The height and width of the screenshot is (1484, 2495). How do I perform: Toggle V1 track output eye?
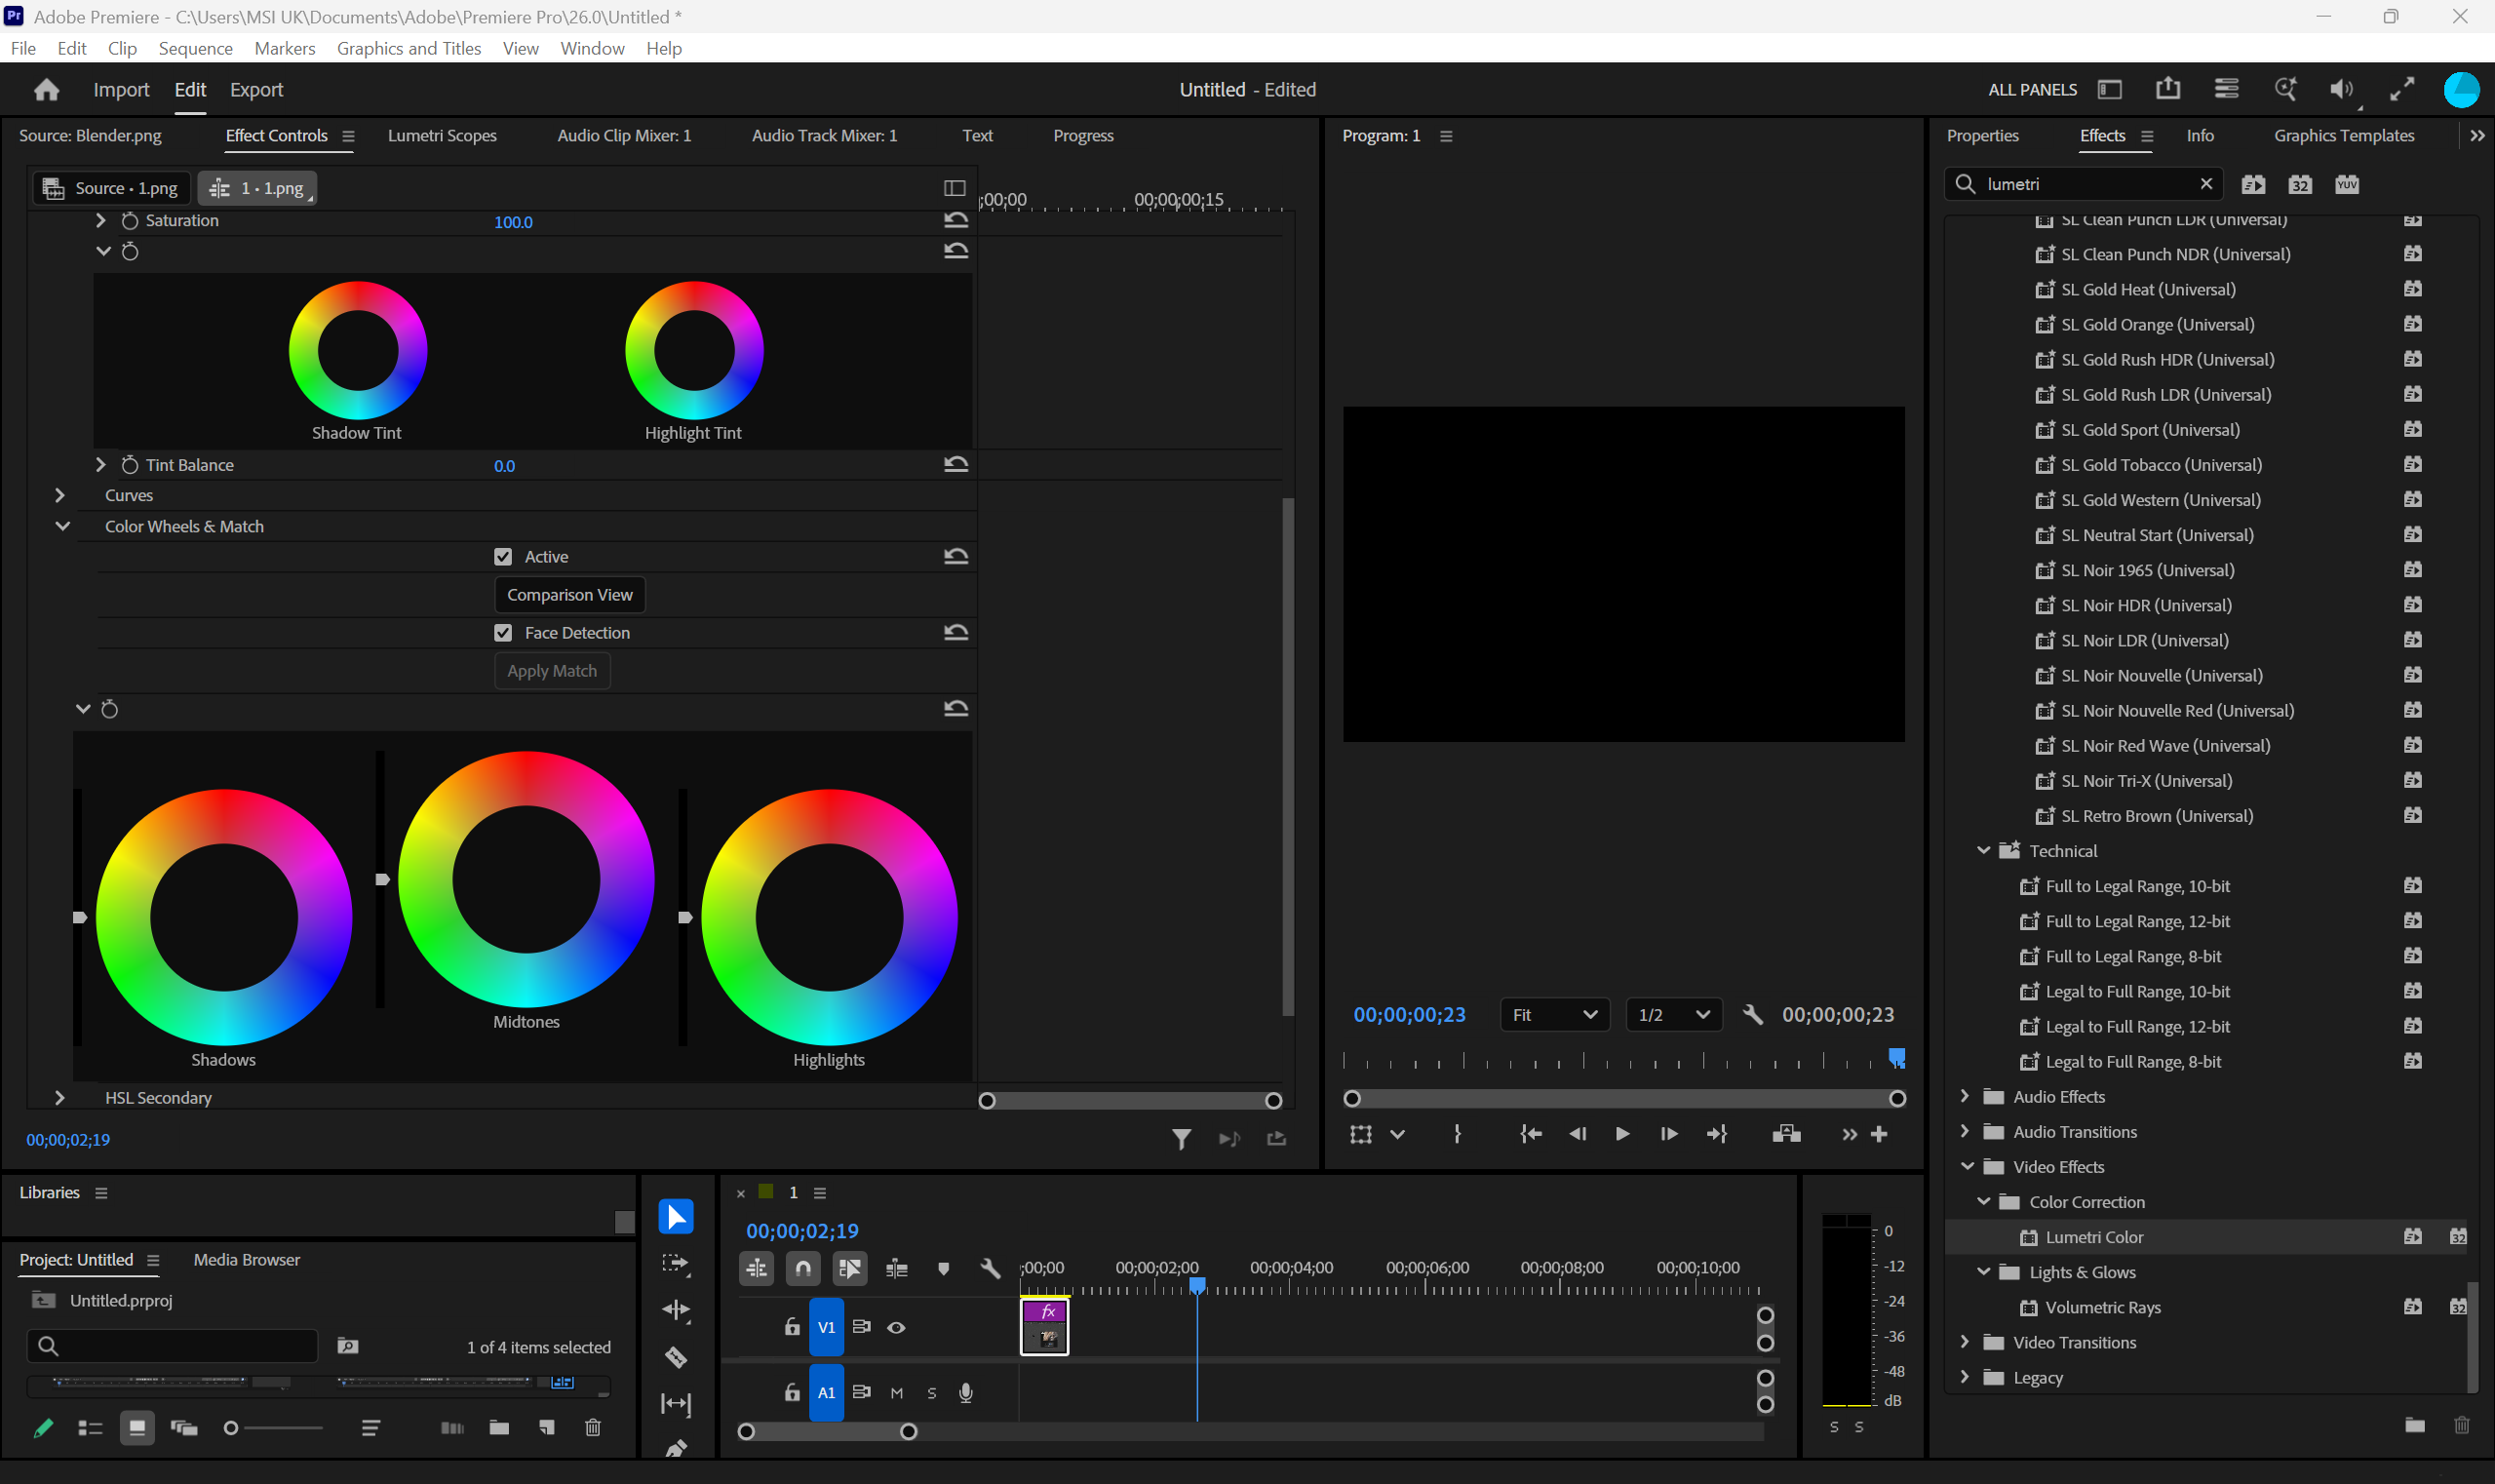click(896, 1328)
